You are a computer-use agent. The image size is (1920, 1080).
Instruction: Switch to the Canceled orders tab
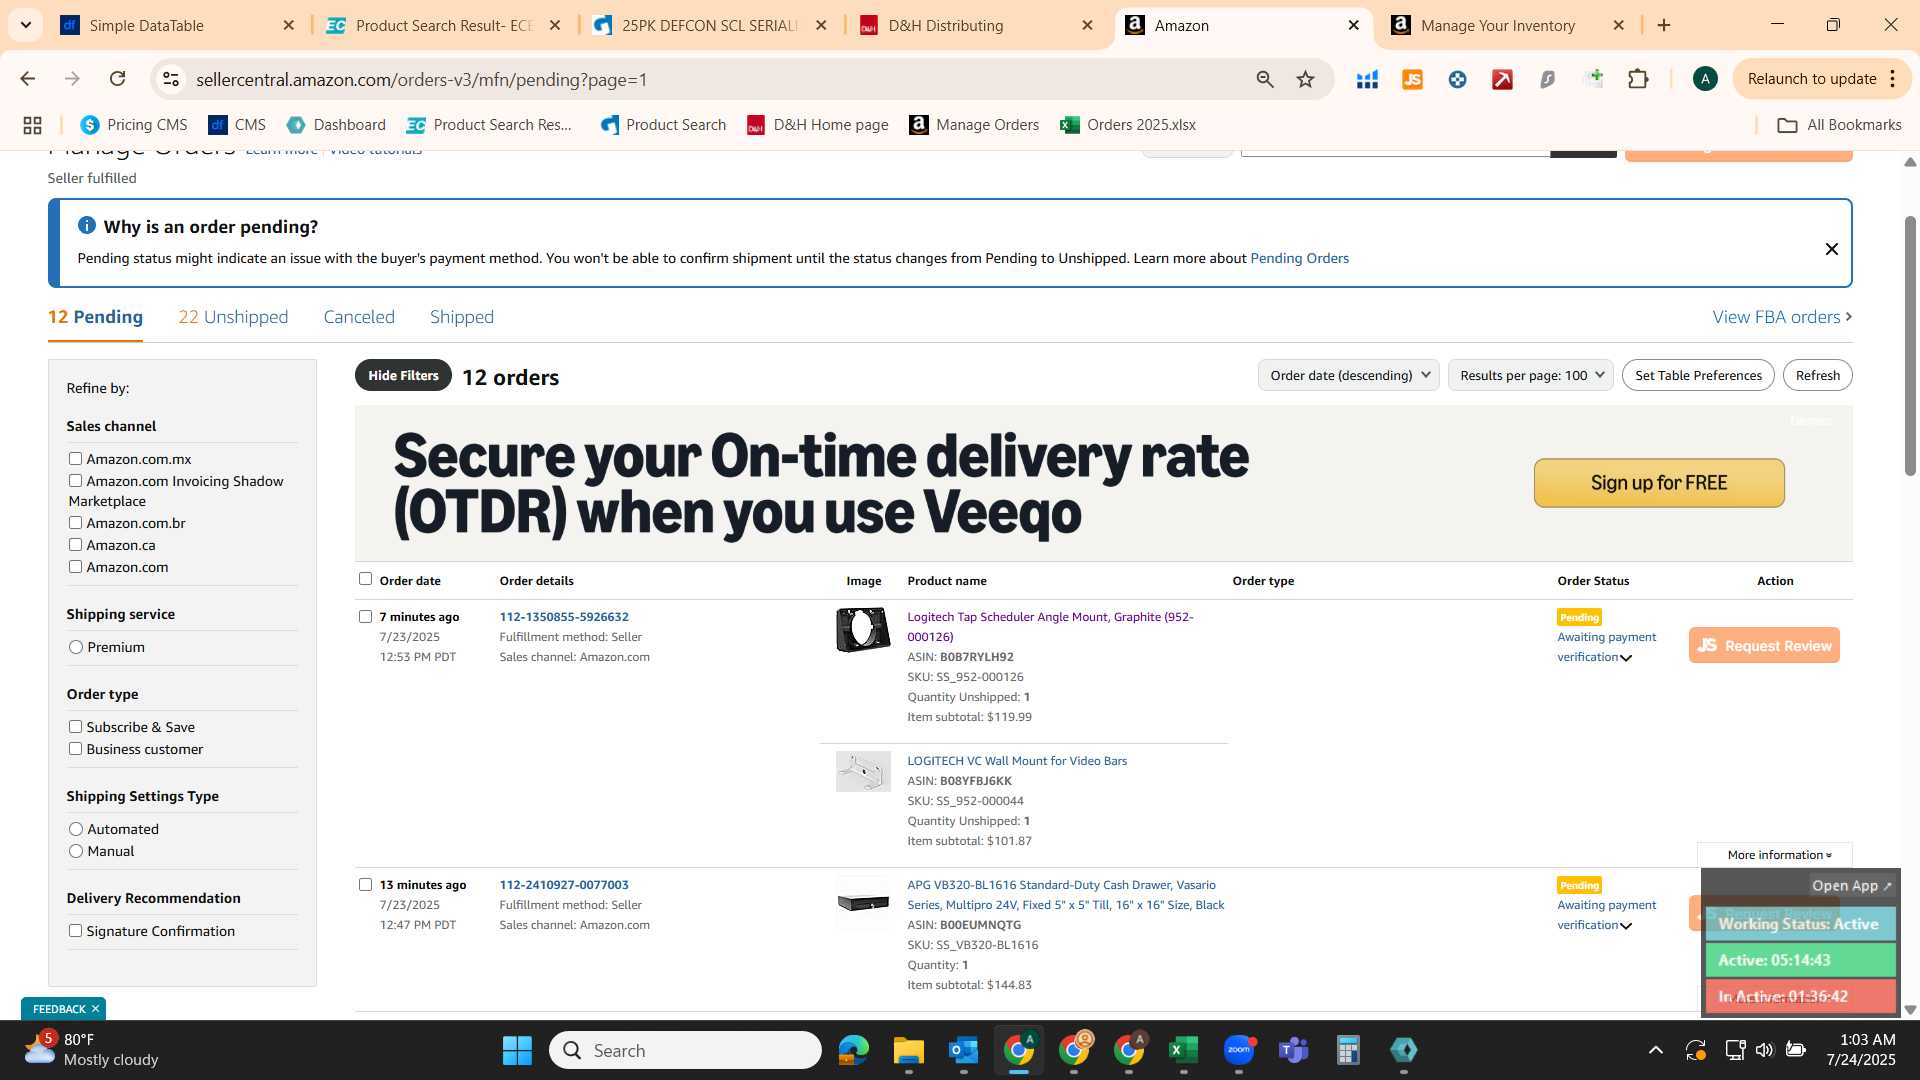click(x=359, y=317)
